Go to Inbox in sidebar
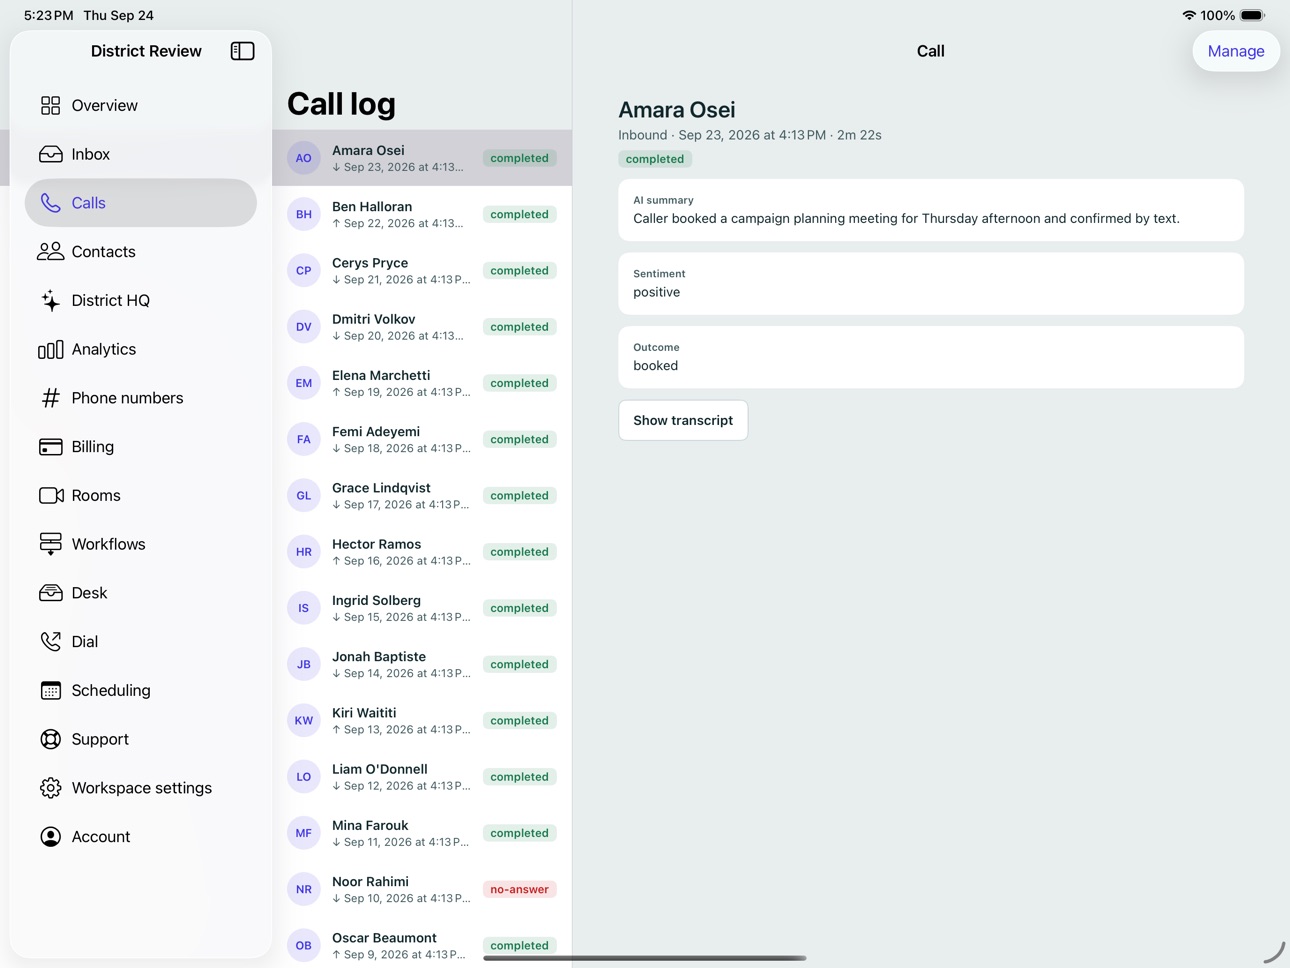Image resolution: width=1290 pixels, height=968 pixels. coord(141,154)
